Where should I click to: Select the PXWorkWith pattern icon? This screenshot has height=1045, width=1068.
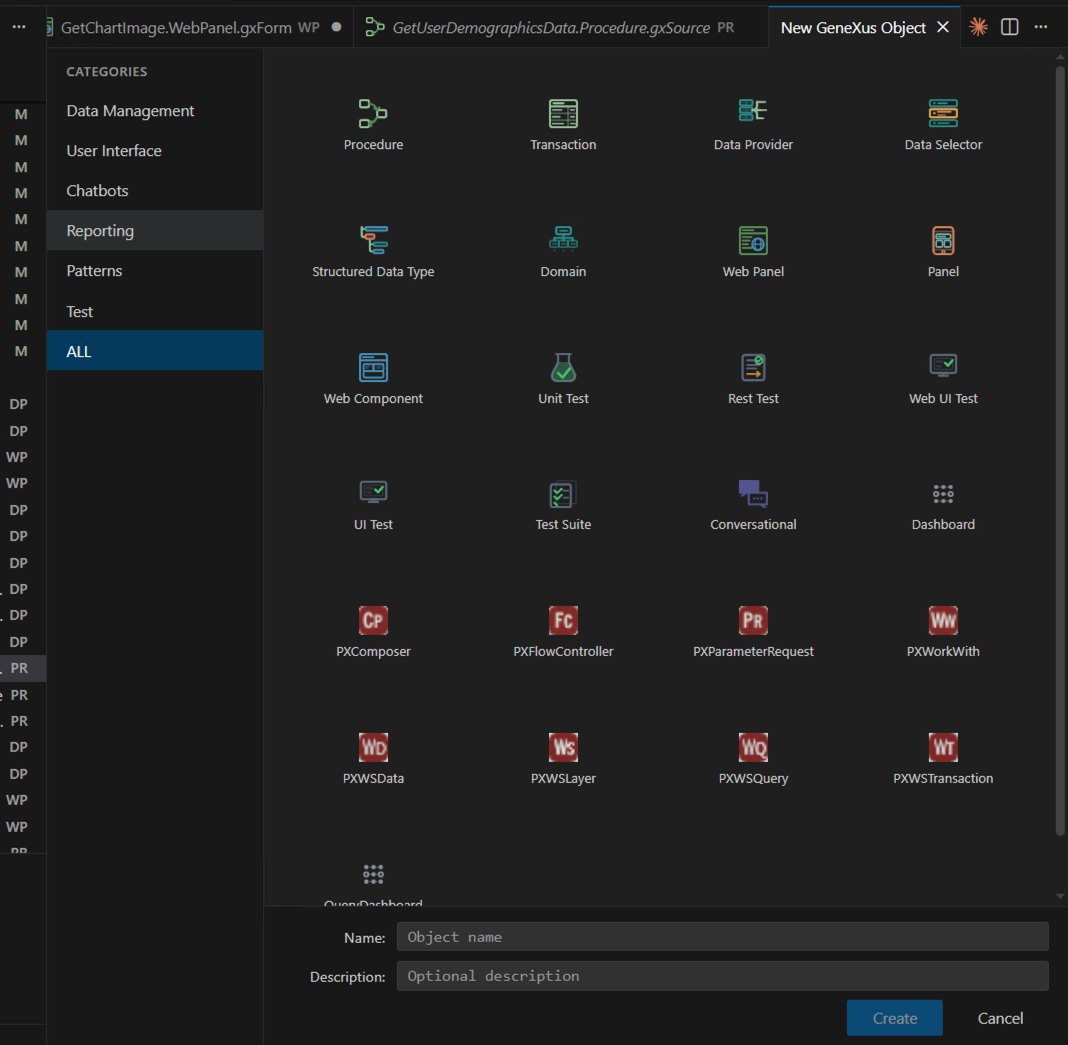[x=943, y=620]
